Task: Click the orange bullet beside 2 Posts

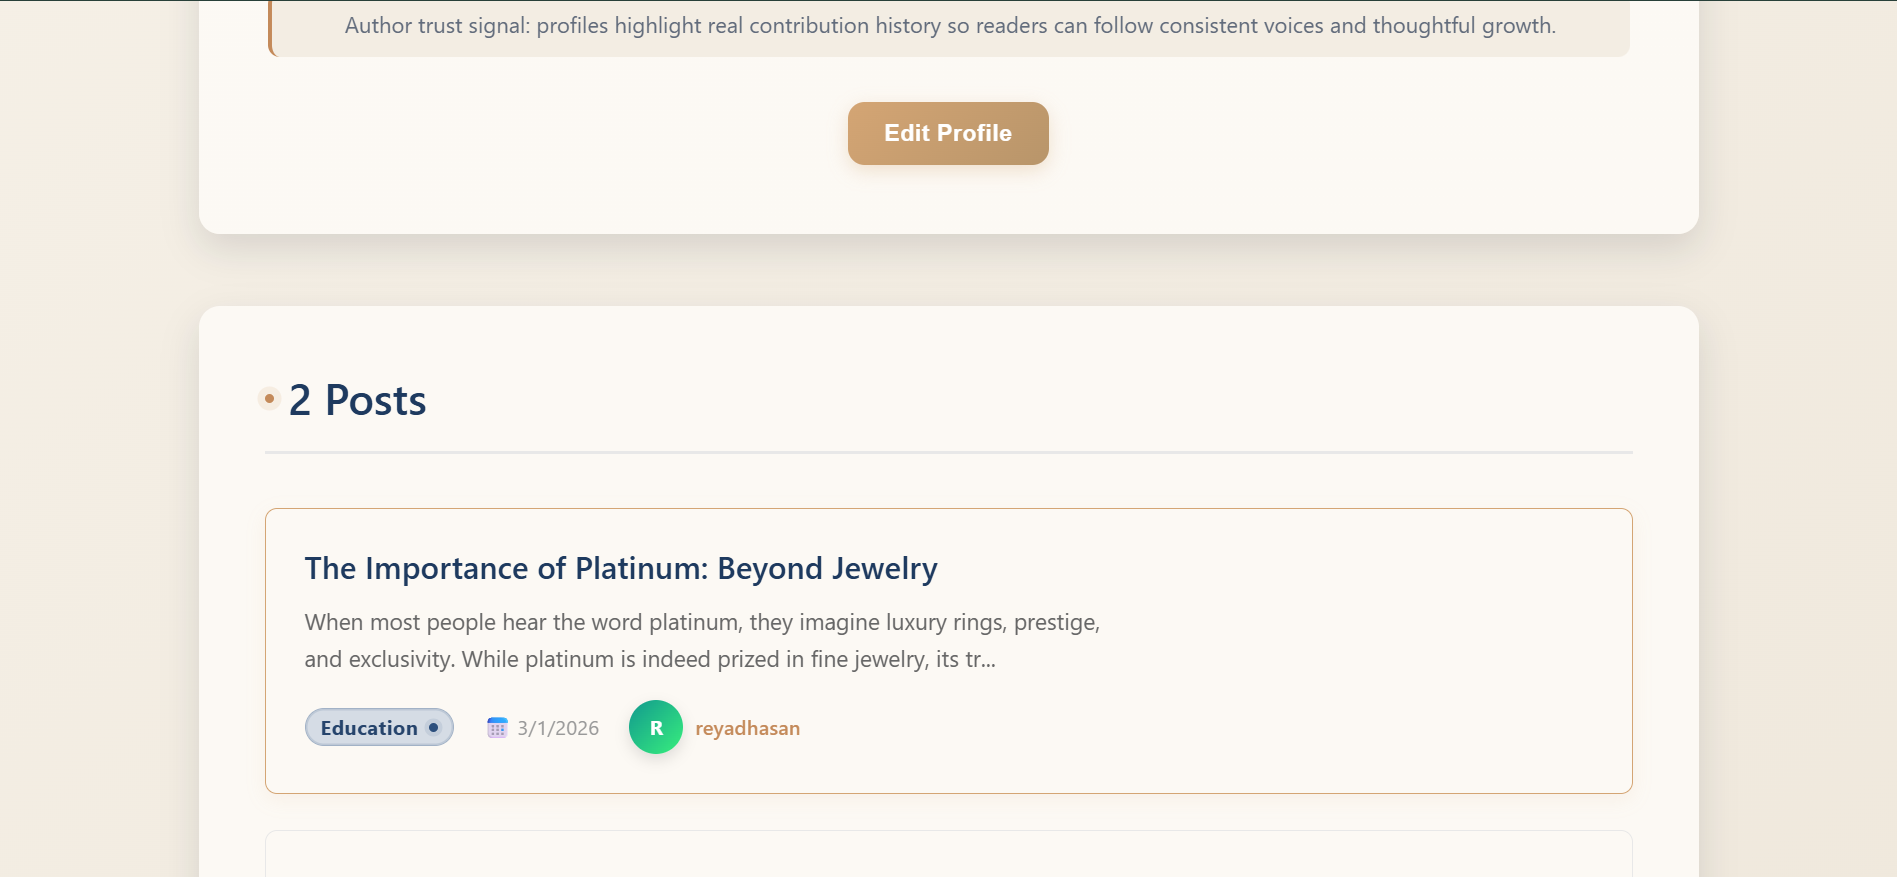Action: point(269,399)
